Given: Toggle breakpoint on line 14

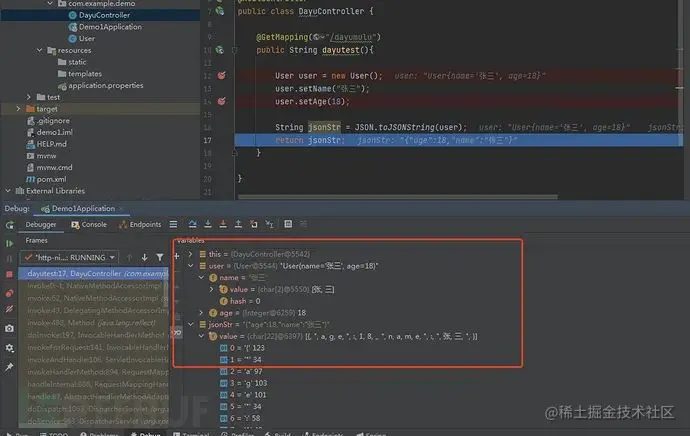Looking at the screenshot, I should (221, 101).
